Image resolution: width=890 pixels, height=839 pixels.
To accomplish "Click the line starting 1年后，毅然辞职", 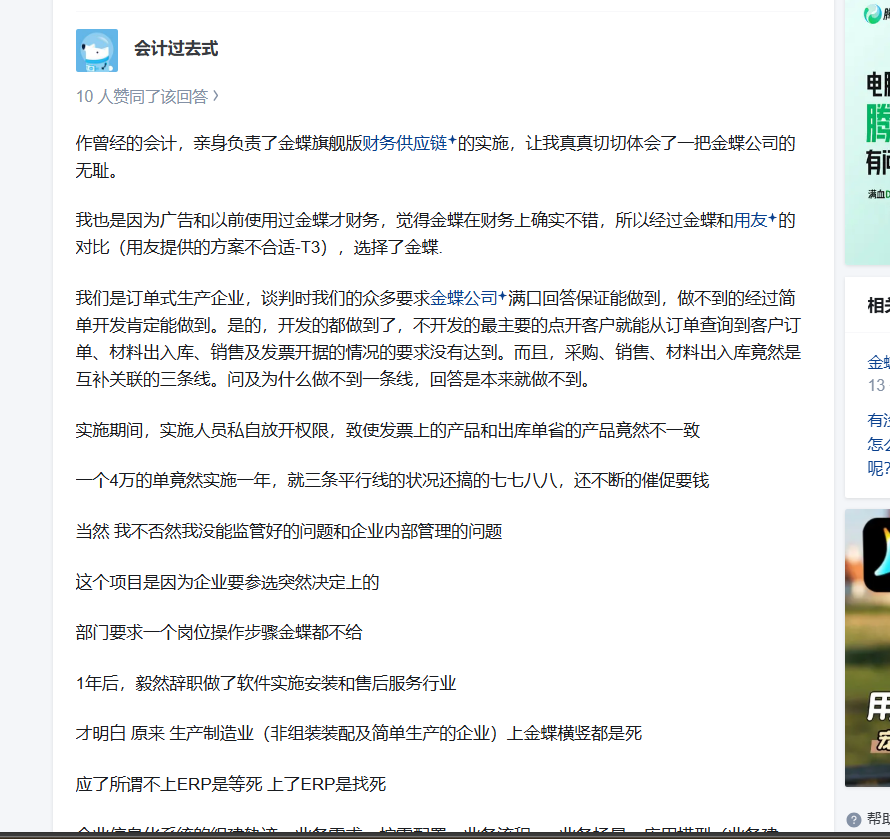I will 266,683.
